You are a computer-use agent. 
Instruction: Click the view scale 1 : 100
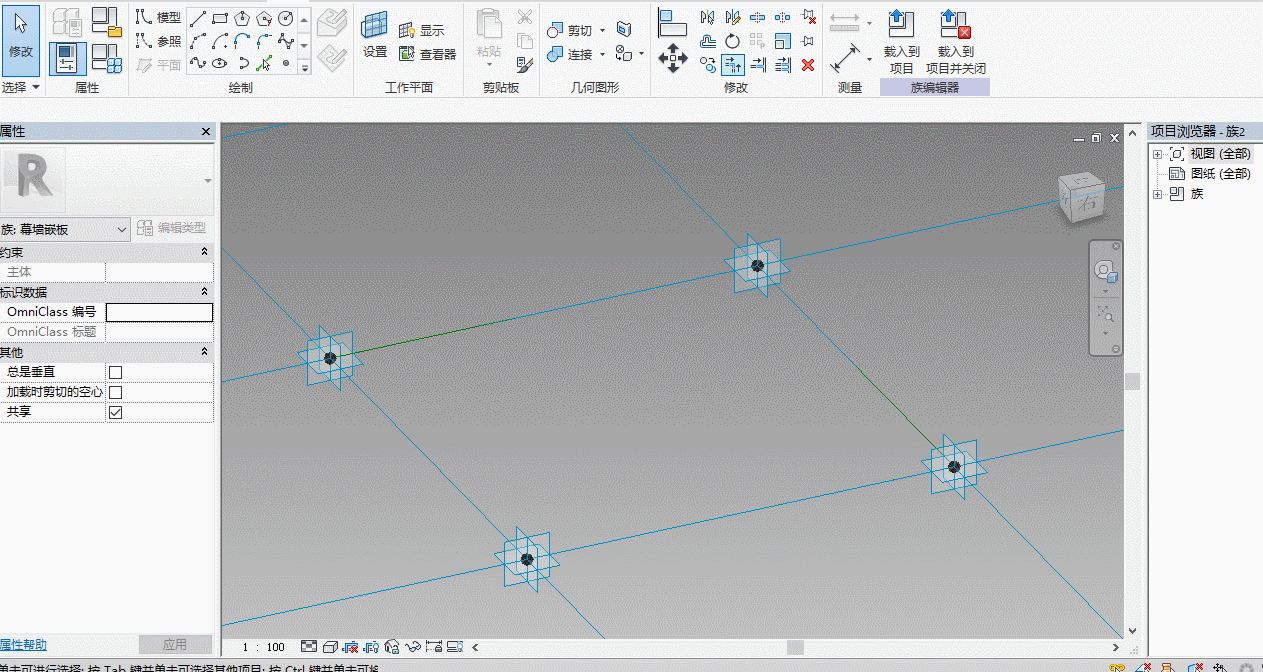[x=263, y=647]
